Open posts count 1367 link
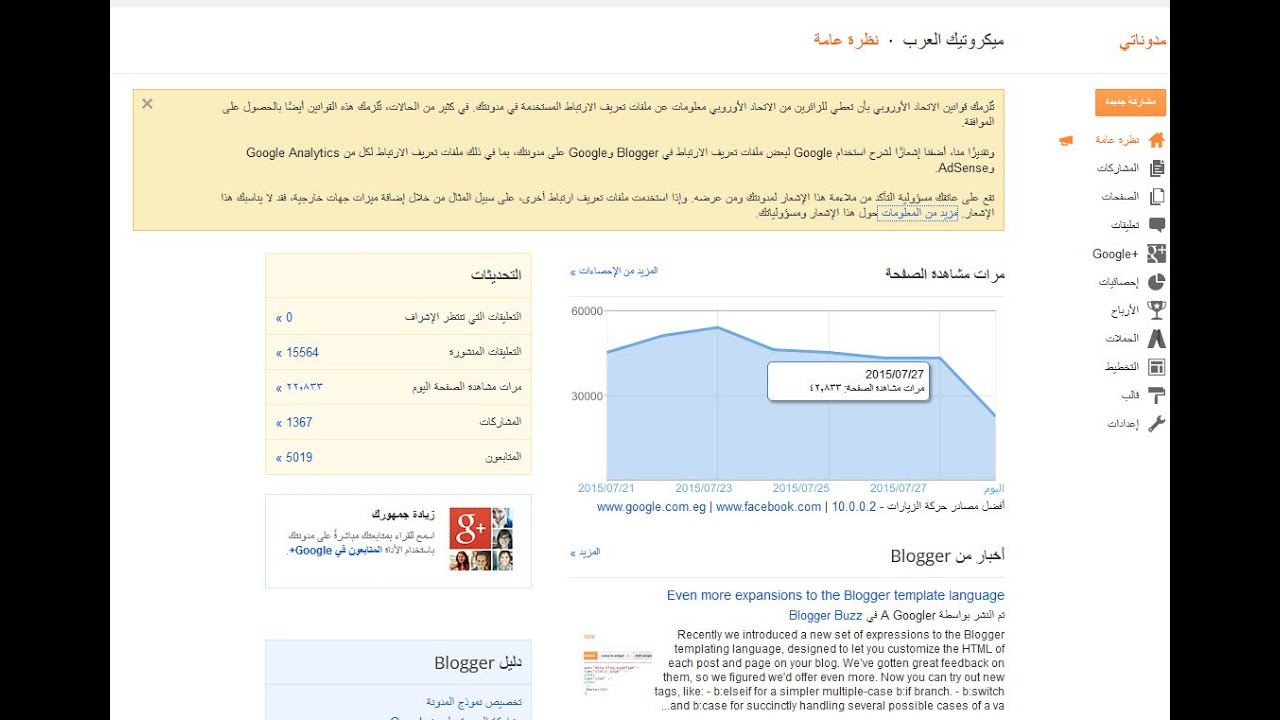Viewport: 1280px width, 720px height. click(295, 422)
